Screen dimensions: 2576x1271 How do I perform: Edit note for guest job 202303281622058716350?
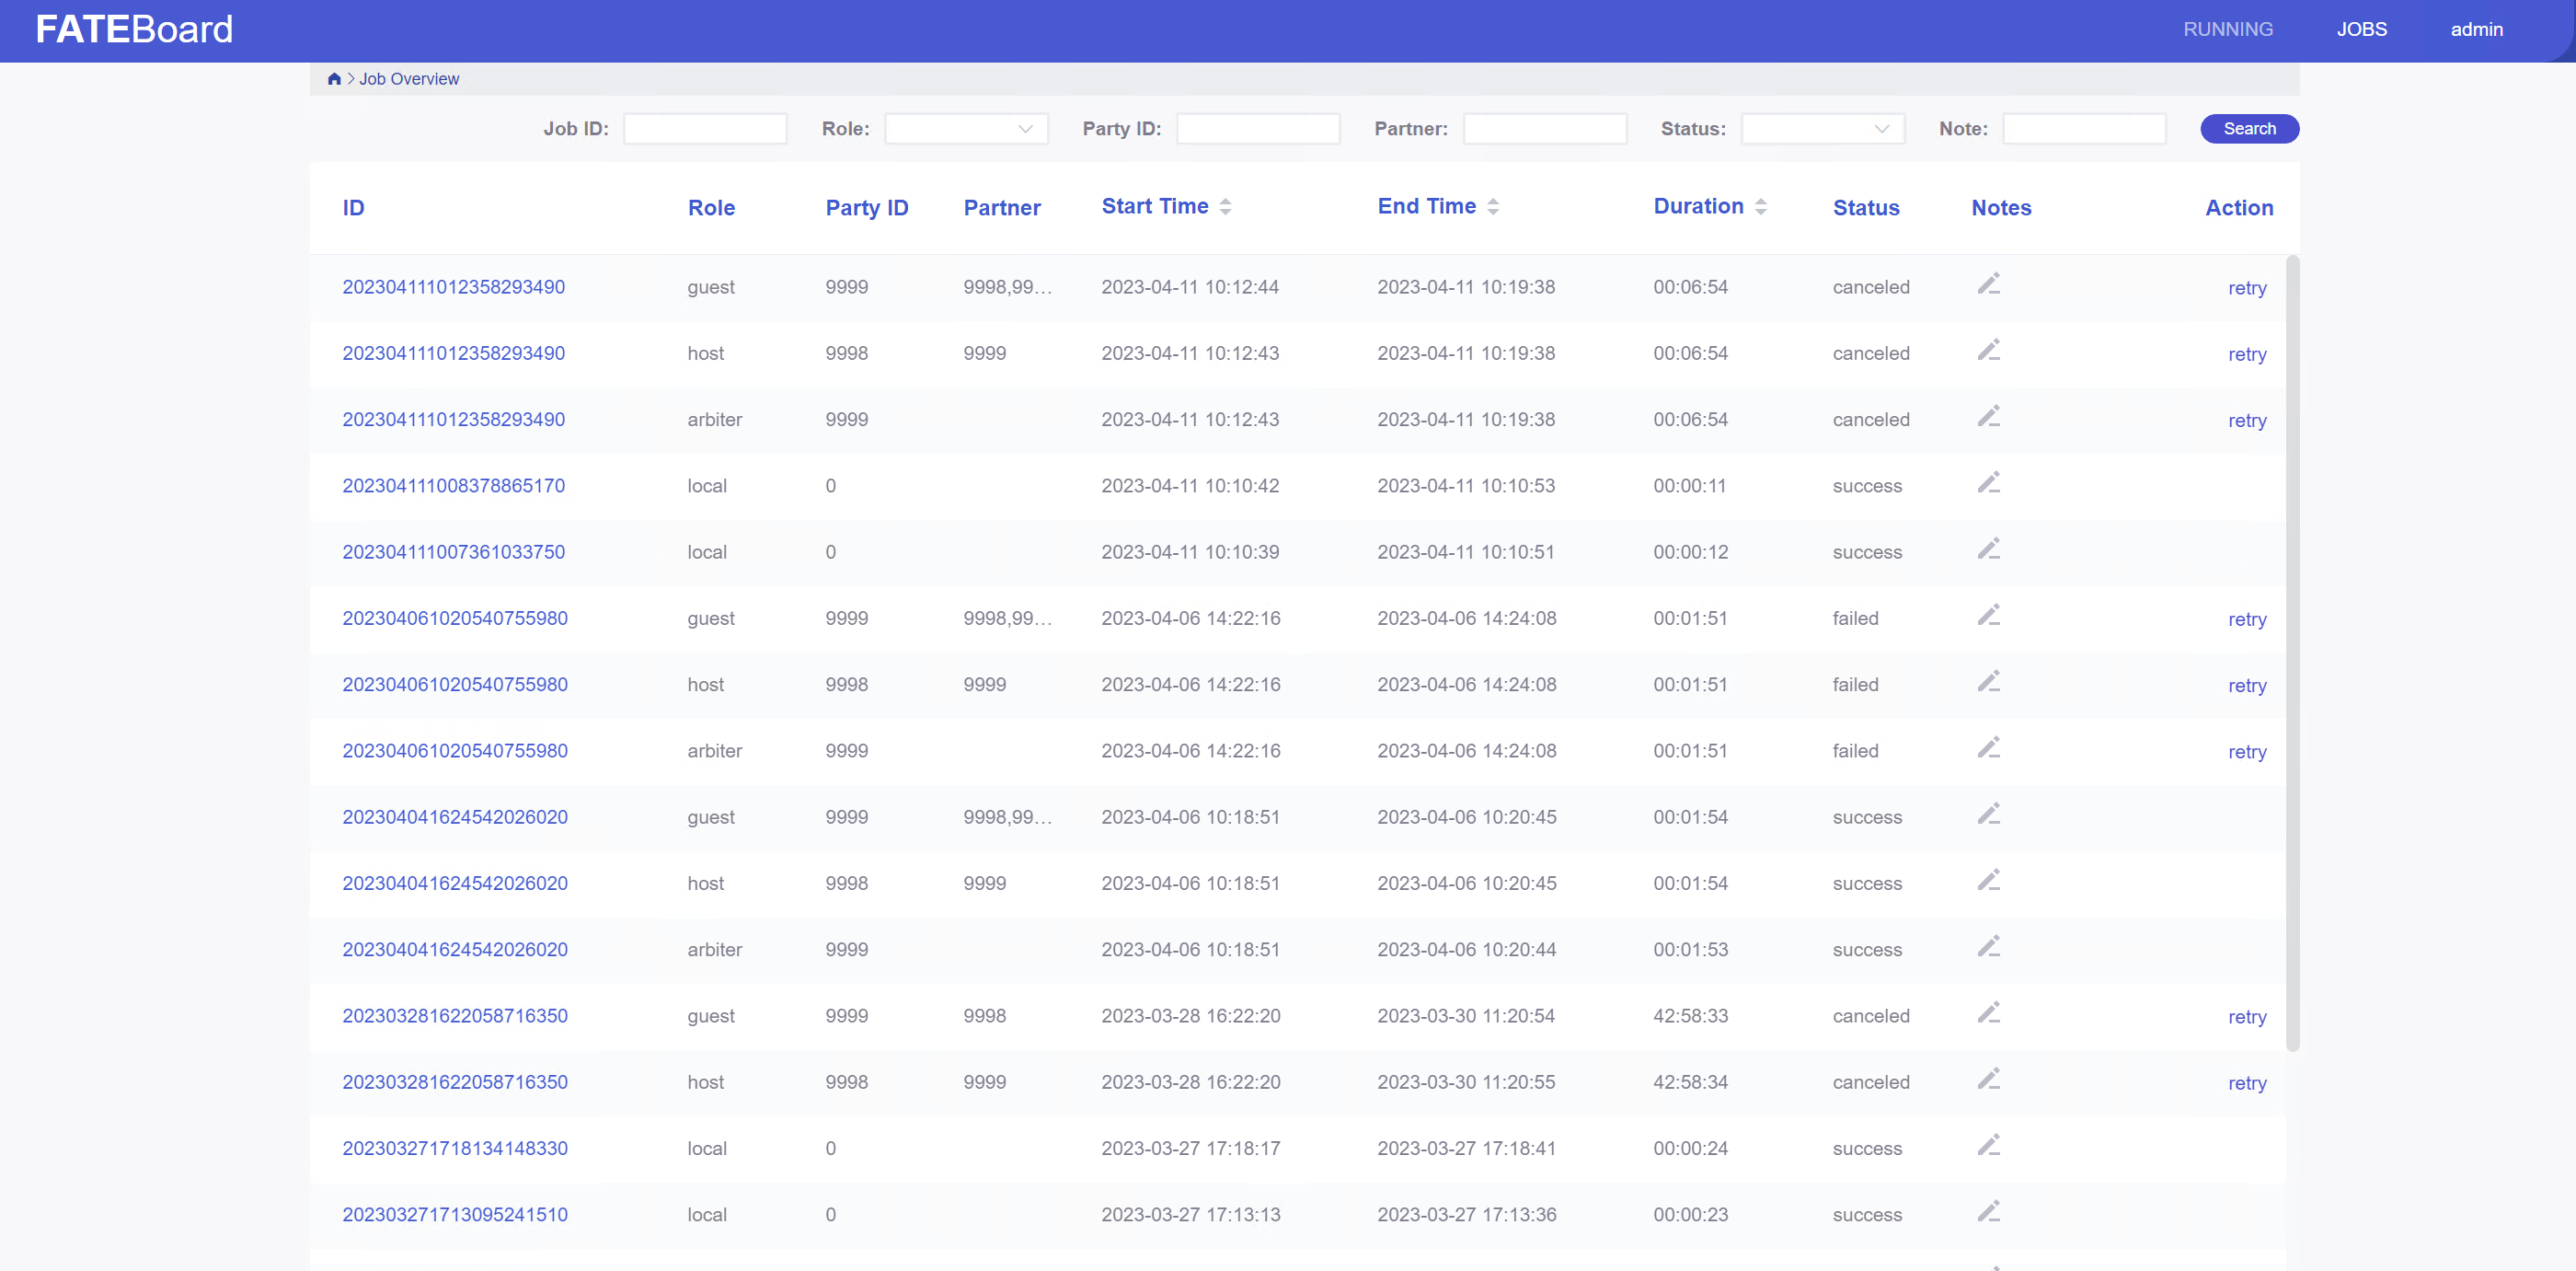tap(1989, 1014)
